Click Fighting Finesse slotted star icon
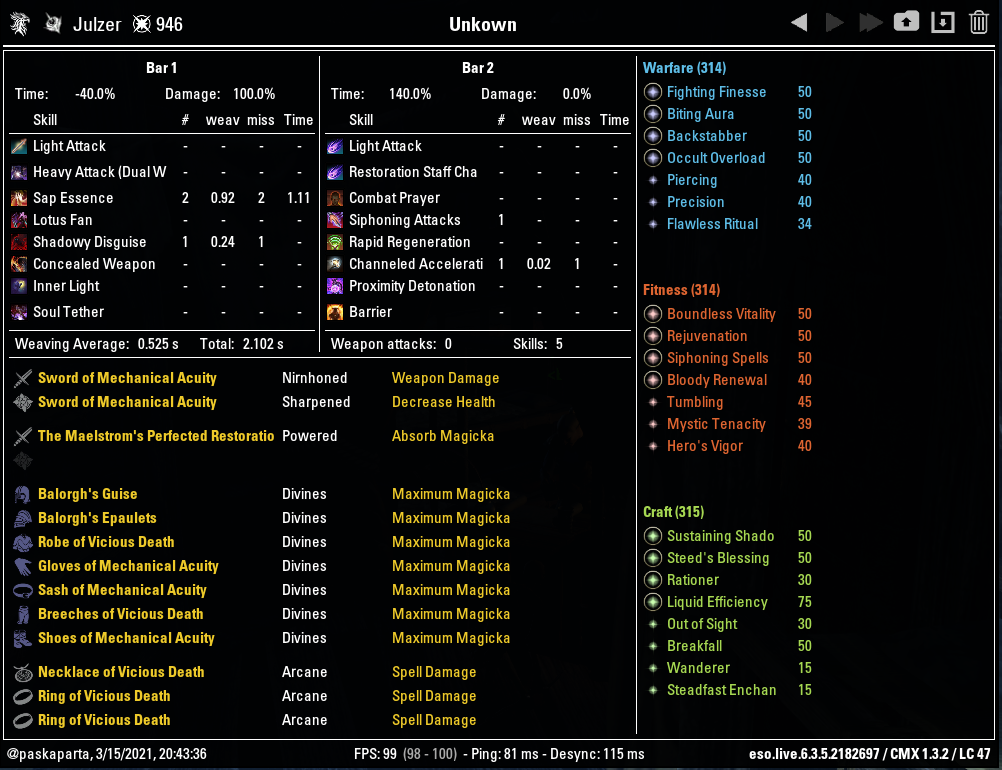Image resolution: width=1002 pixels, height=770 pixels. [652, 92]
